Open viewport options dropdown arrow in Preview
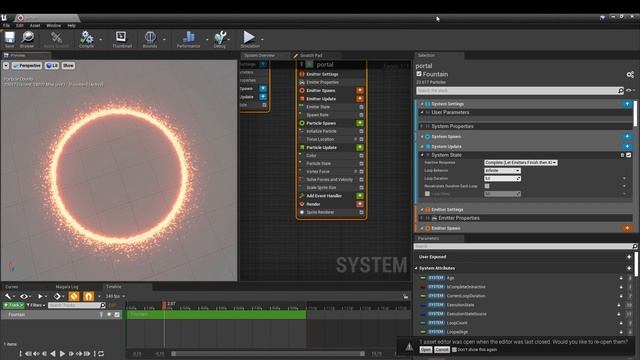The width and height of the screenshot is (640, 360). click(x=6, y=65)
